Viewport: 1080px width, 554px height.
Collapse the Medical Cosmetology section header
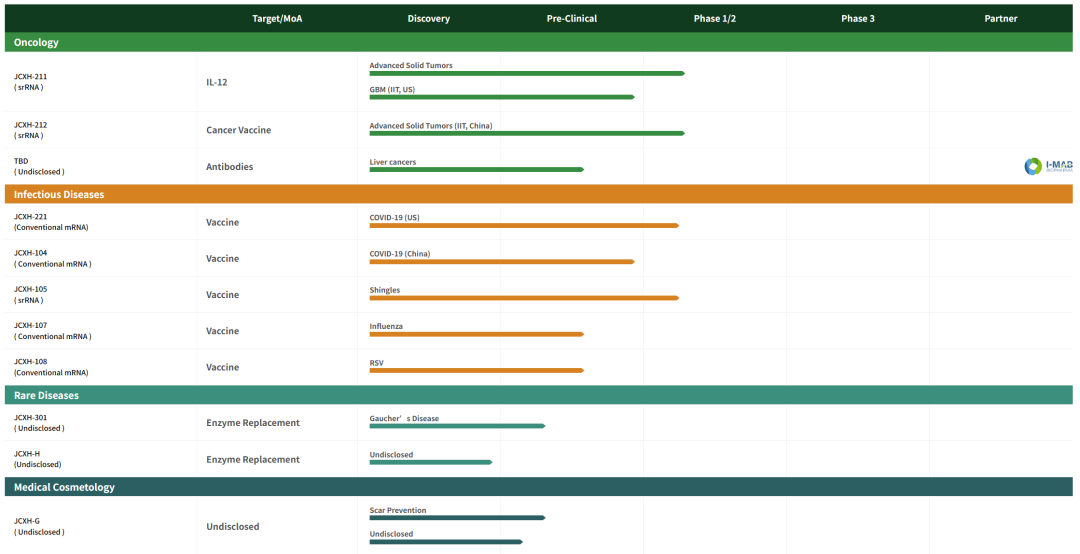pos(64,487)
